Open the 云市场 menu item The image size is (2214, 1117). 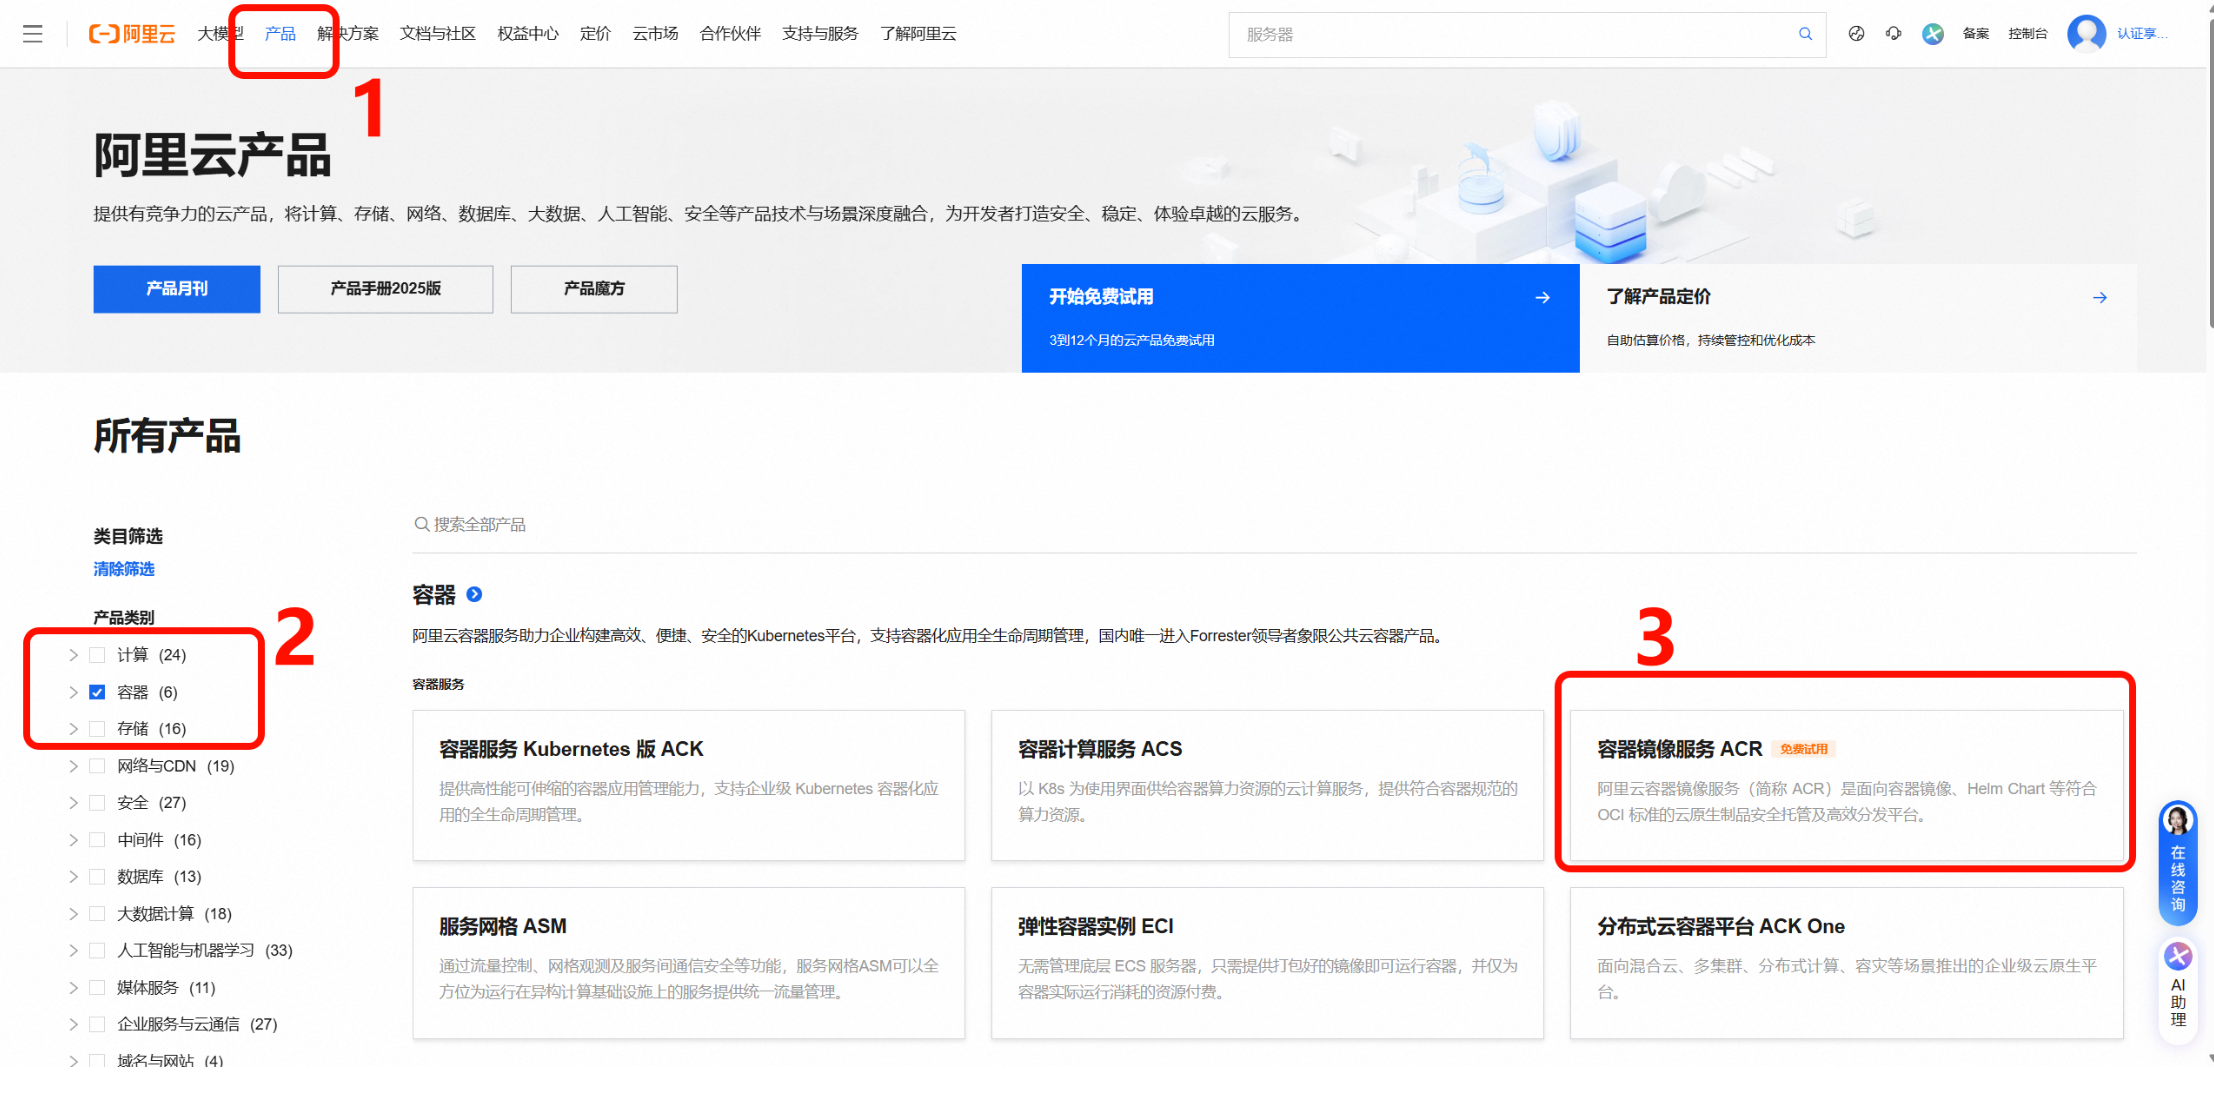coord(655,34)
